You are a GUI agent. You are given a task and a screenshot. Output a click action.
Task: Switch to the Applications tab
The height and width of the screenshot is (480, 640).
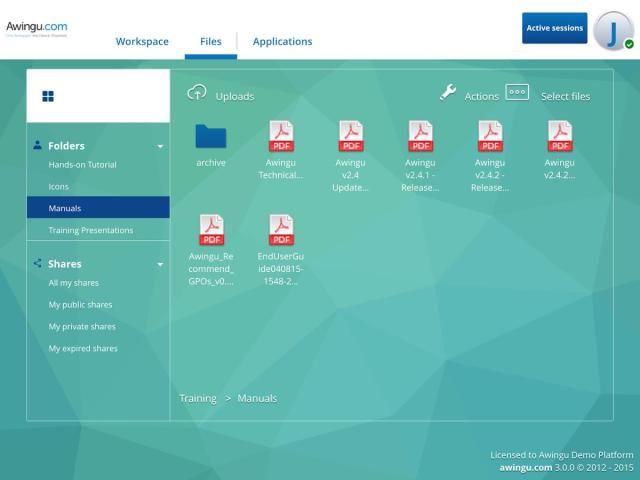click(282, 41)
